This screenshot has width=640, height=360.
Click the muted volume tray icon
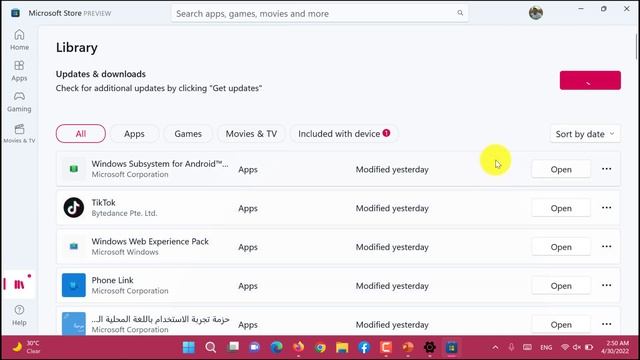coord(576,347)
